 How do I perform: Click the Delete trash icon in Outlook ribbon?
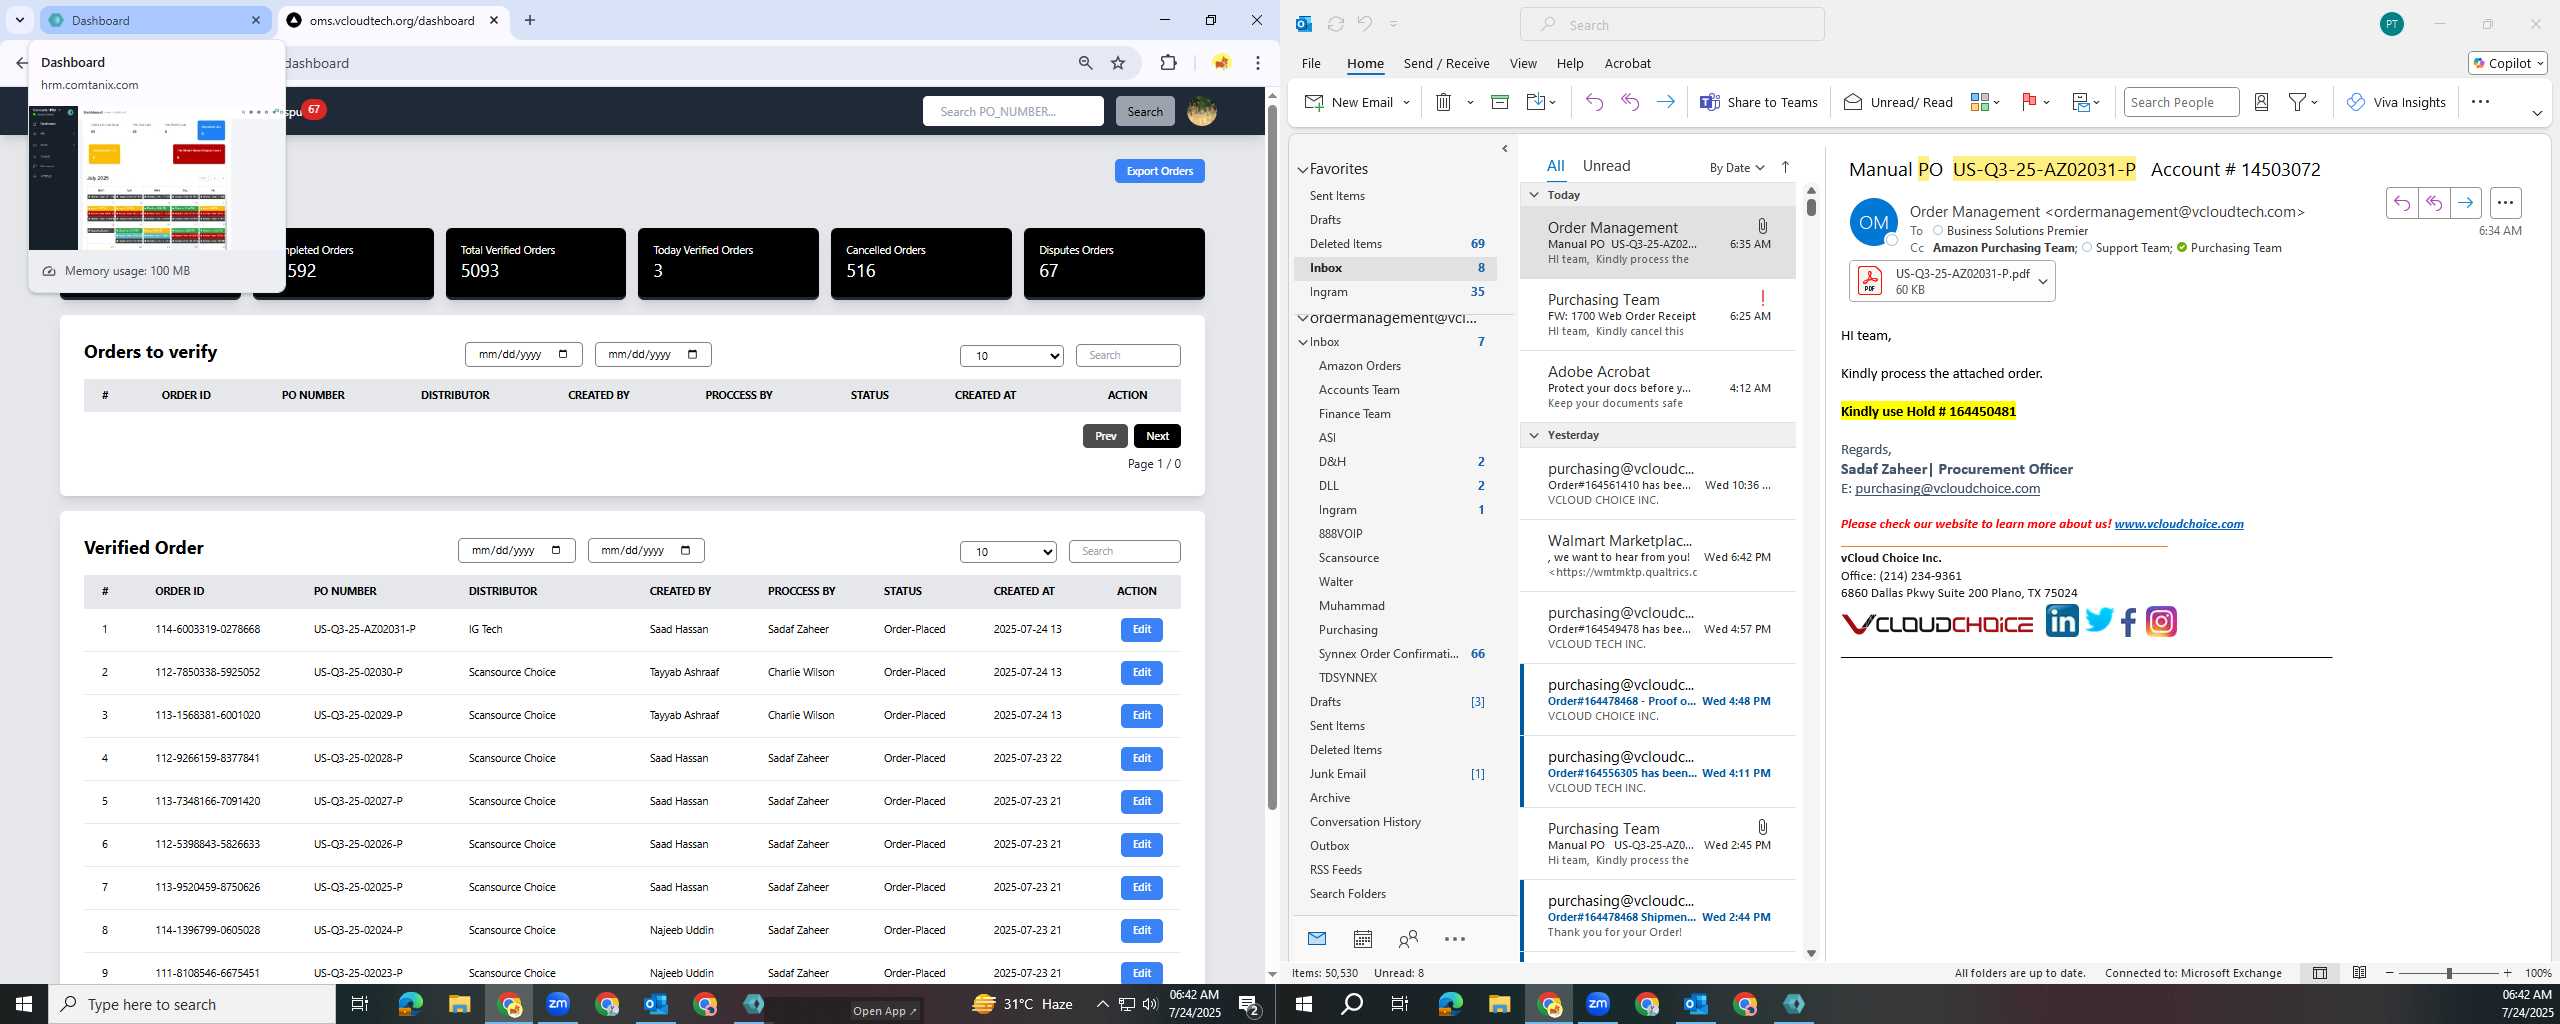(1443, 102)
